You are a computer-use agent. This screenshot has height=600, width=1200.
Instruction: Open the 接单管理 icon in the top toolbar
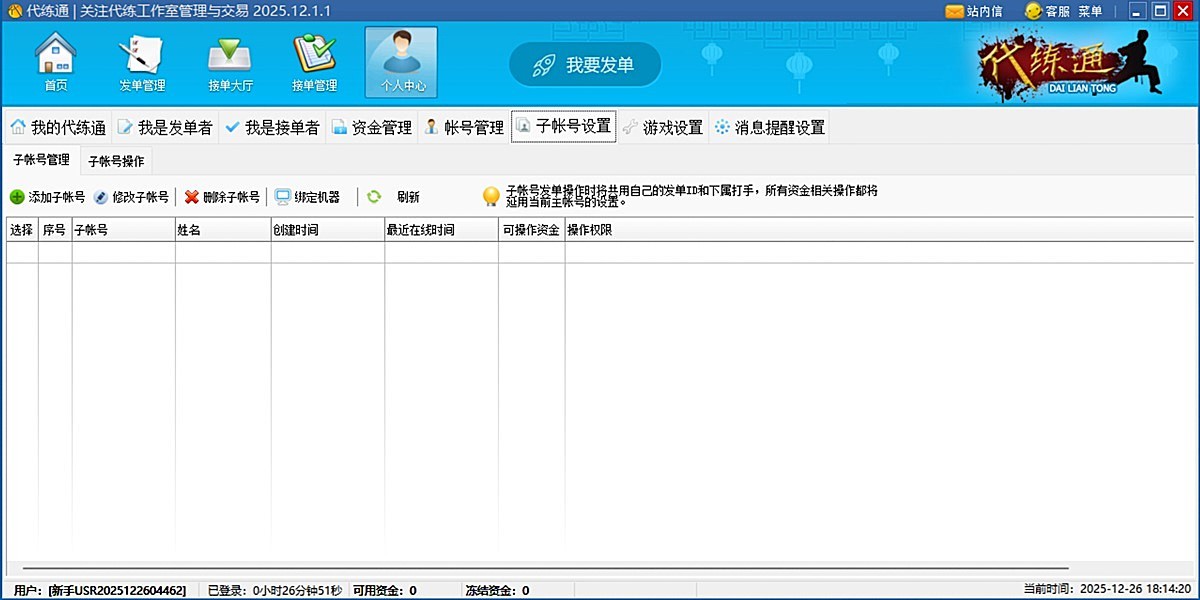tap(314, 60)
